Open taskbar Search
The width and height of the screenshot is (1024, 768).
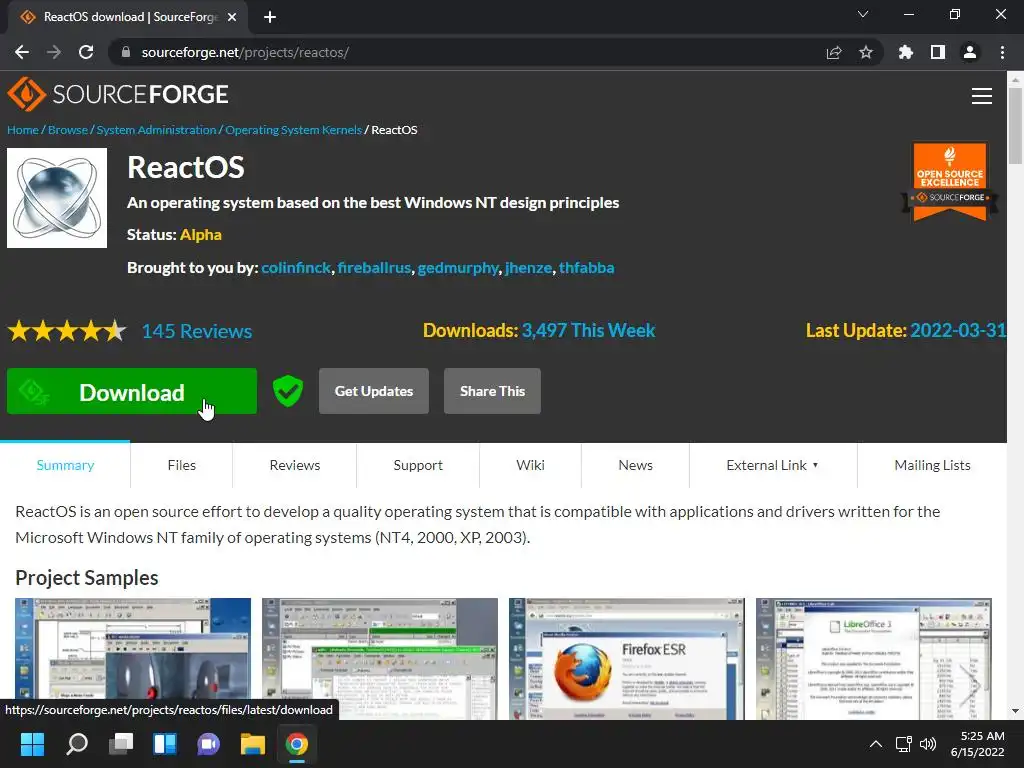[x=77, y=744]
